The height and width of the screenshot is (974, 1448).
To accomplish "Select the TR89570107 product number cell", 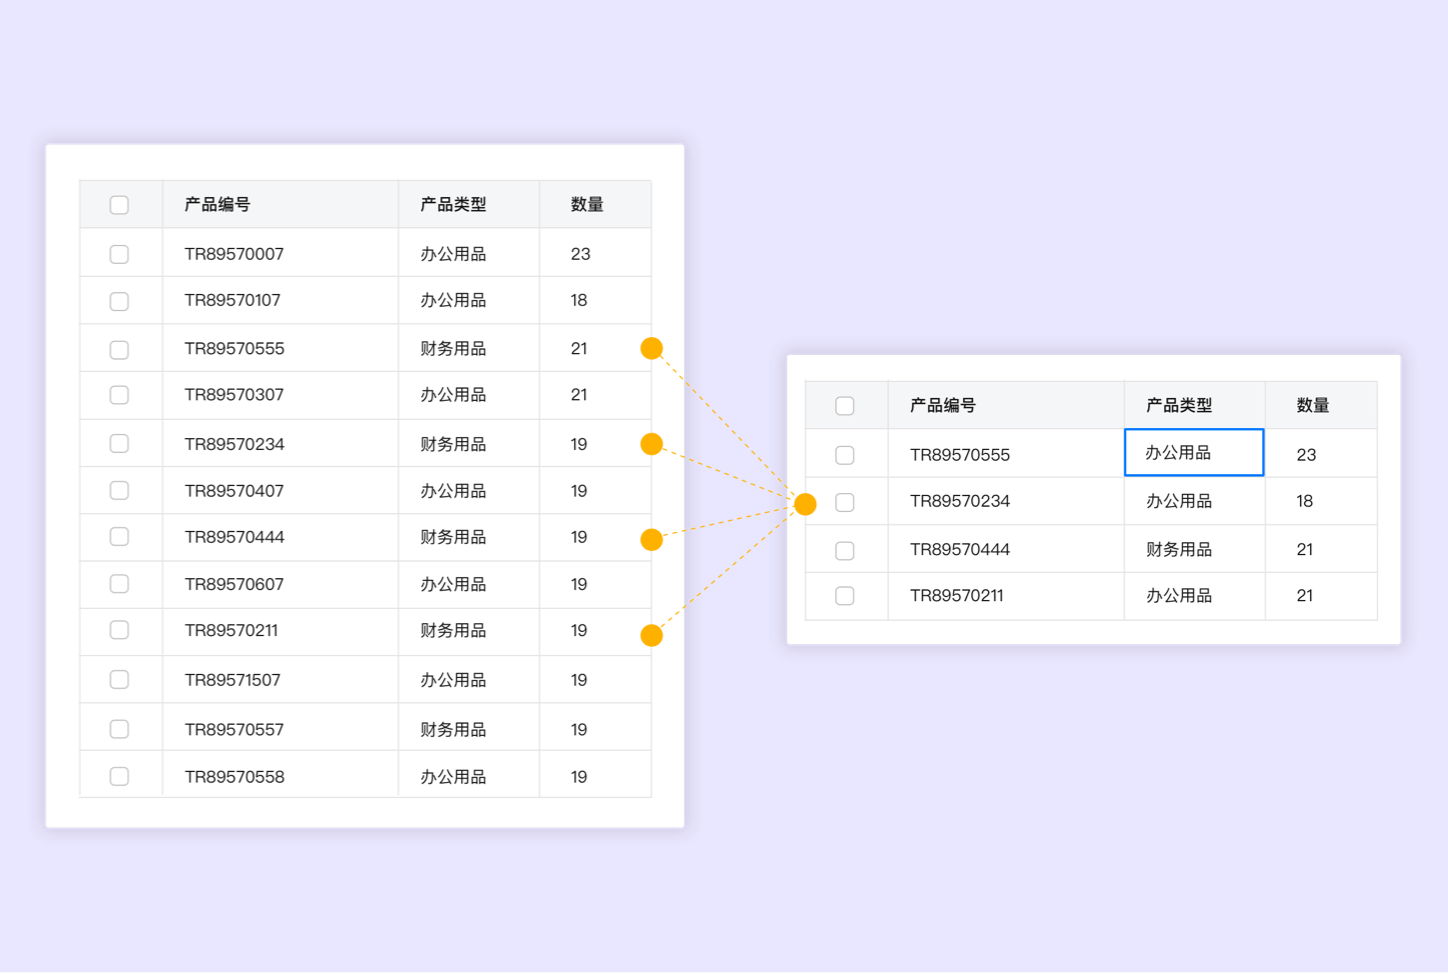I will tap(233, 301).
